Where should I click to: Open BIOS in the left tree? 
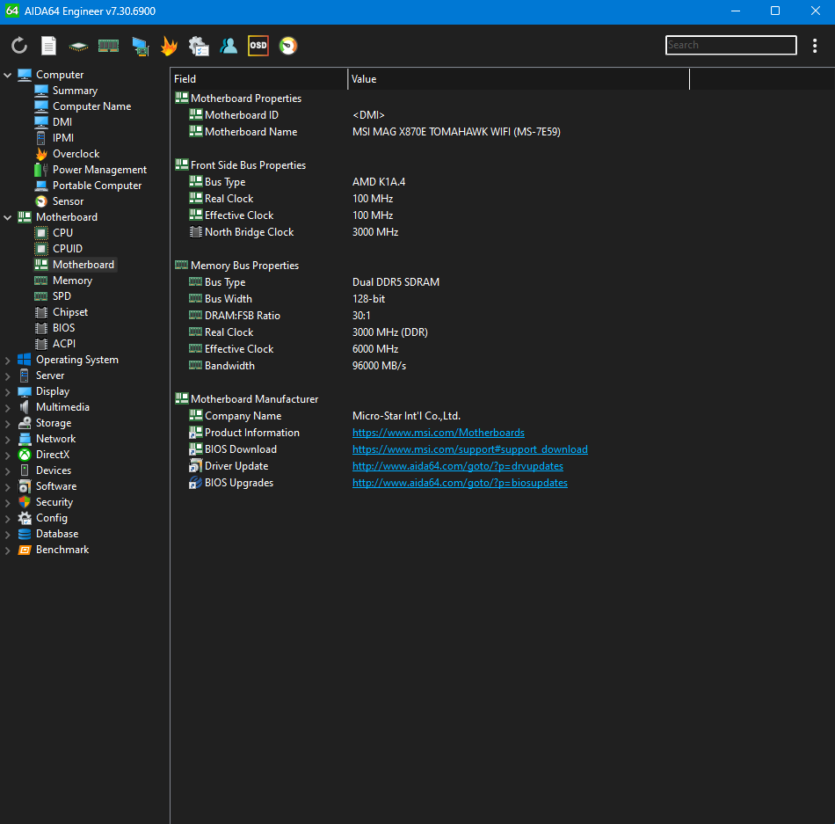tap(63, 328)
